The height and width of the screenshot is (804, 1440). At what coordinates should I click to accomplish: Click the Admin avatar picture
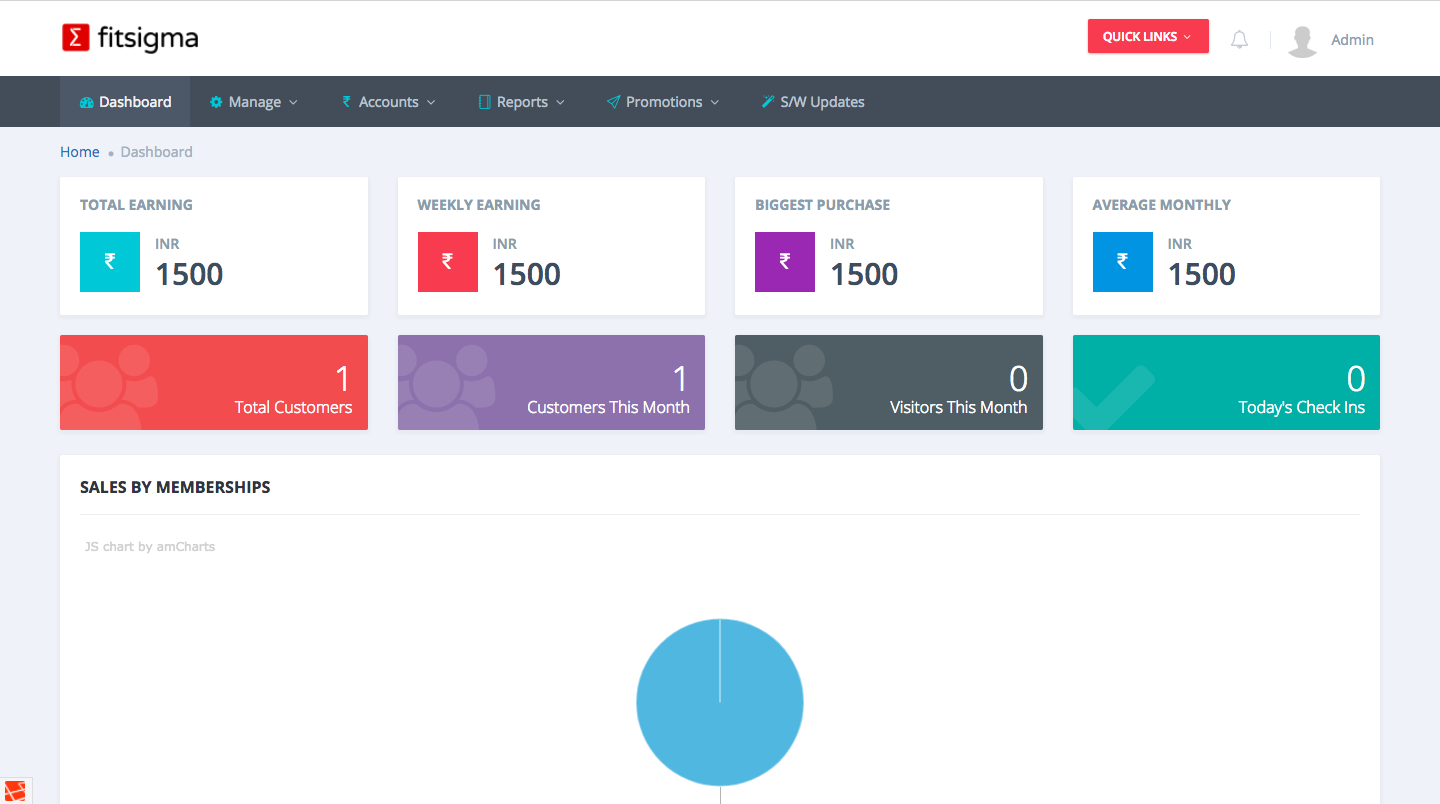[x=1302, y=40]
